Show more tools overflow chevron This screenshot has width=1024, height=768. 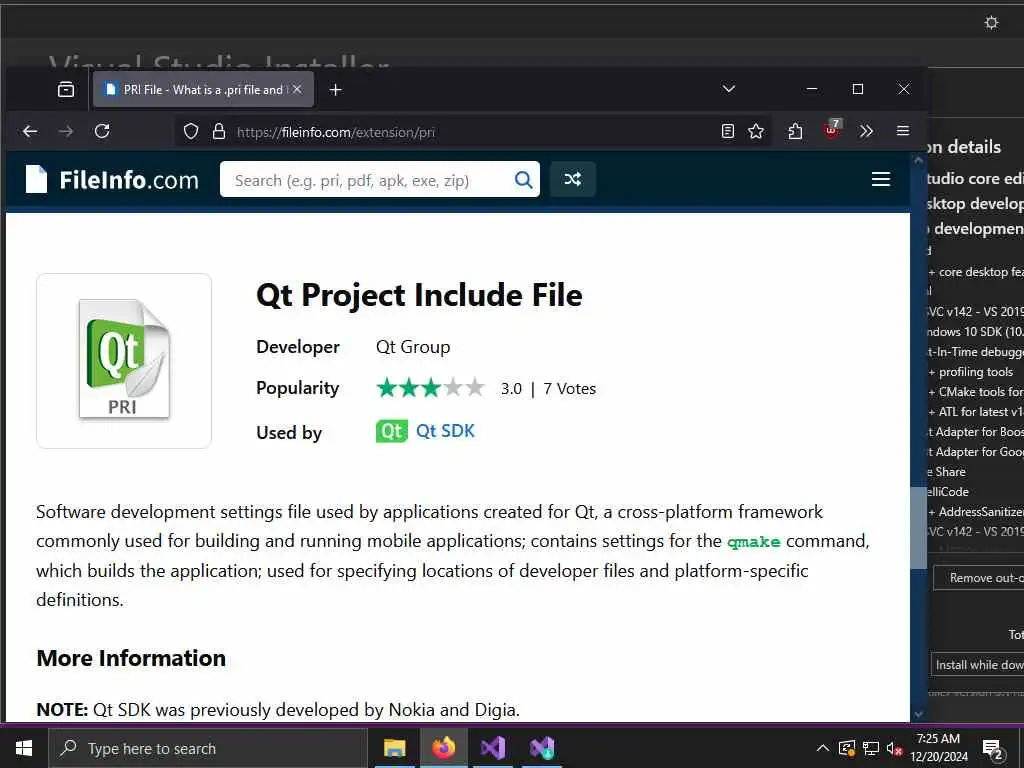pos(867,131)
